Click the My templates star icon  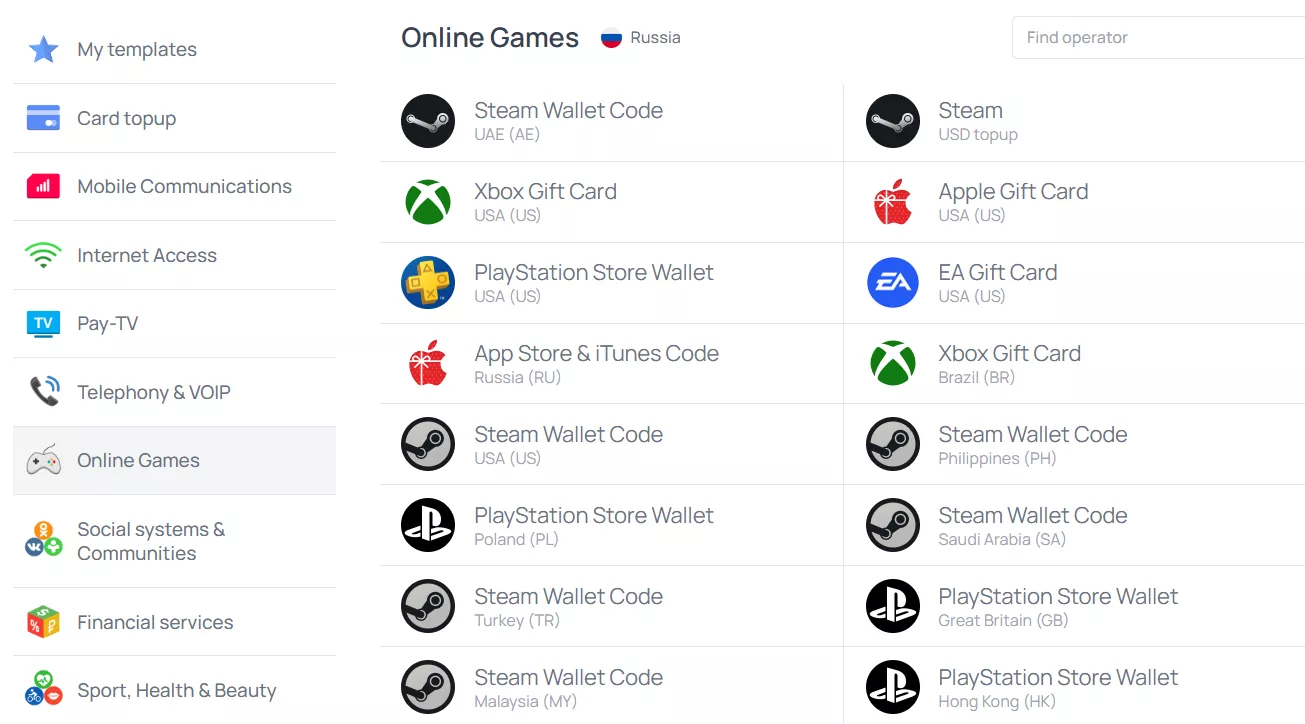pyautogui.click(x=43, y=49)
